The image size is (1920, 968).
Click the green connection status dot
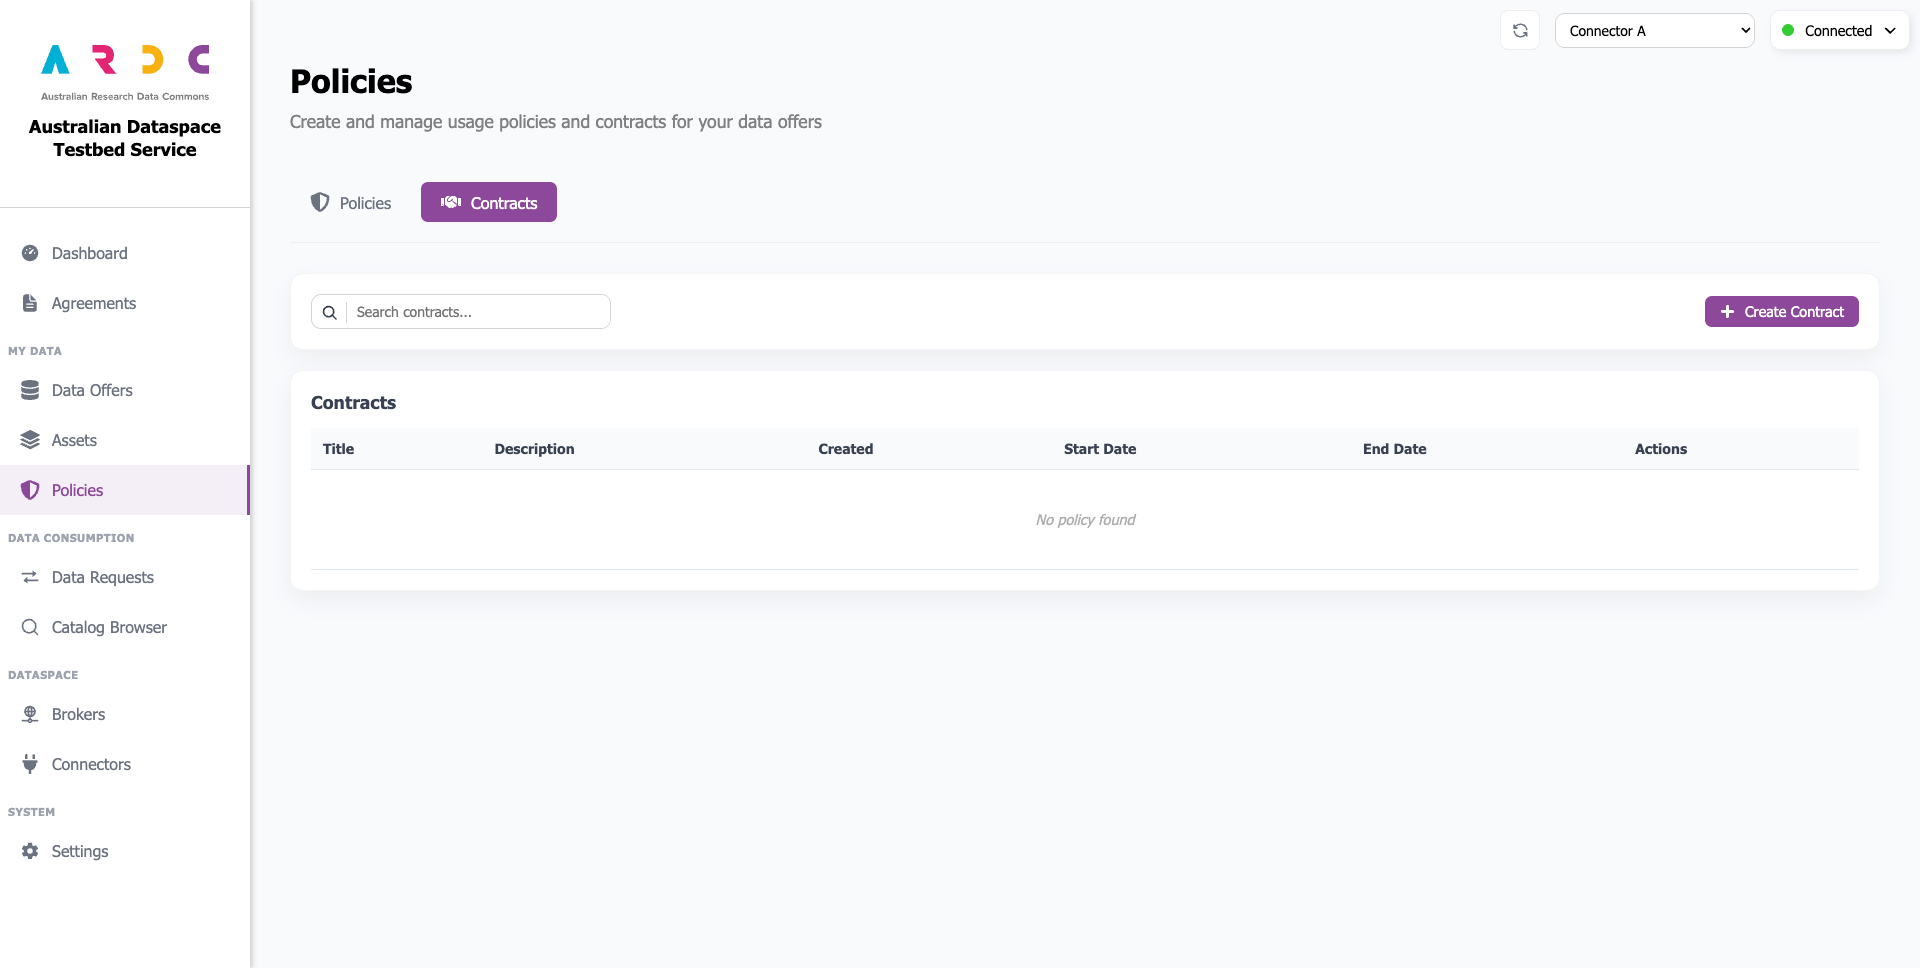1788,30
